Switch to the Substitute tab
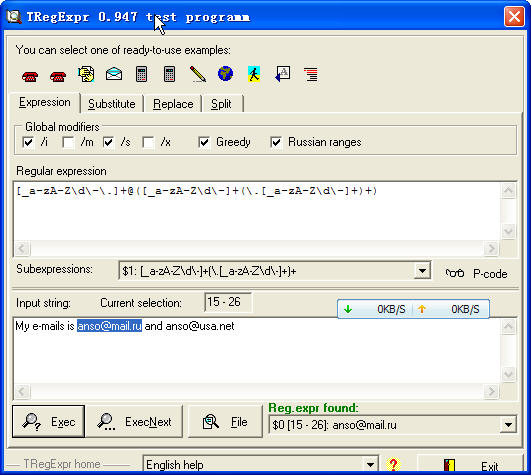 (x=112, y=104)
